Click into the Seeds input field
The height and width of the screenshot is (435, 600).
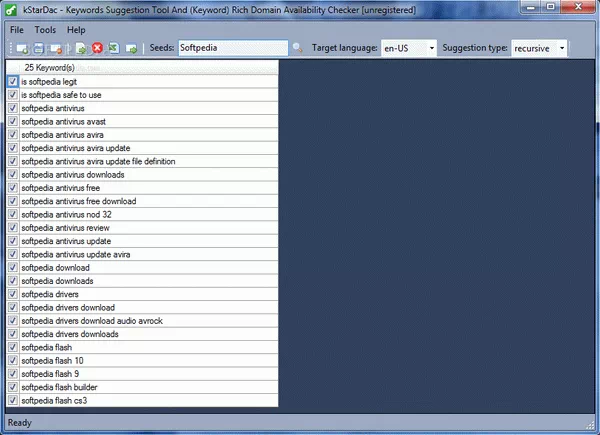(x=232, y=48)
